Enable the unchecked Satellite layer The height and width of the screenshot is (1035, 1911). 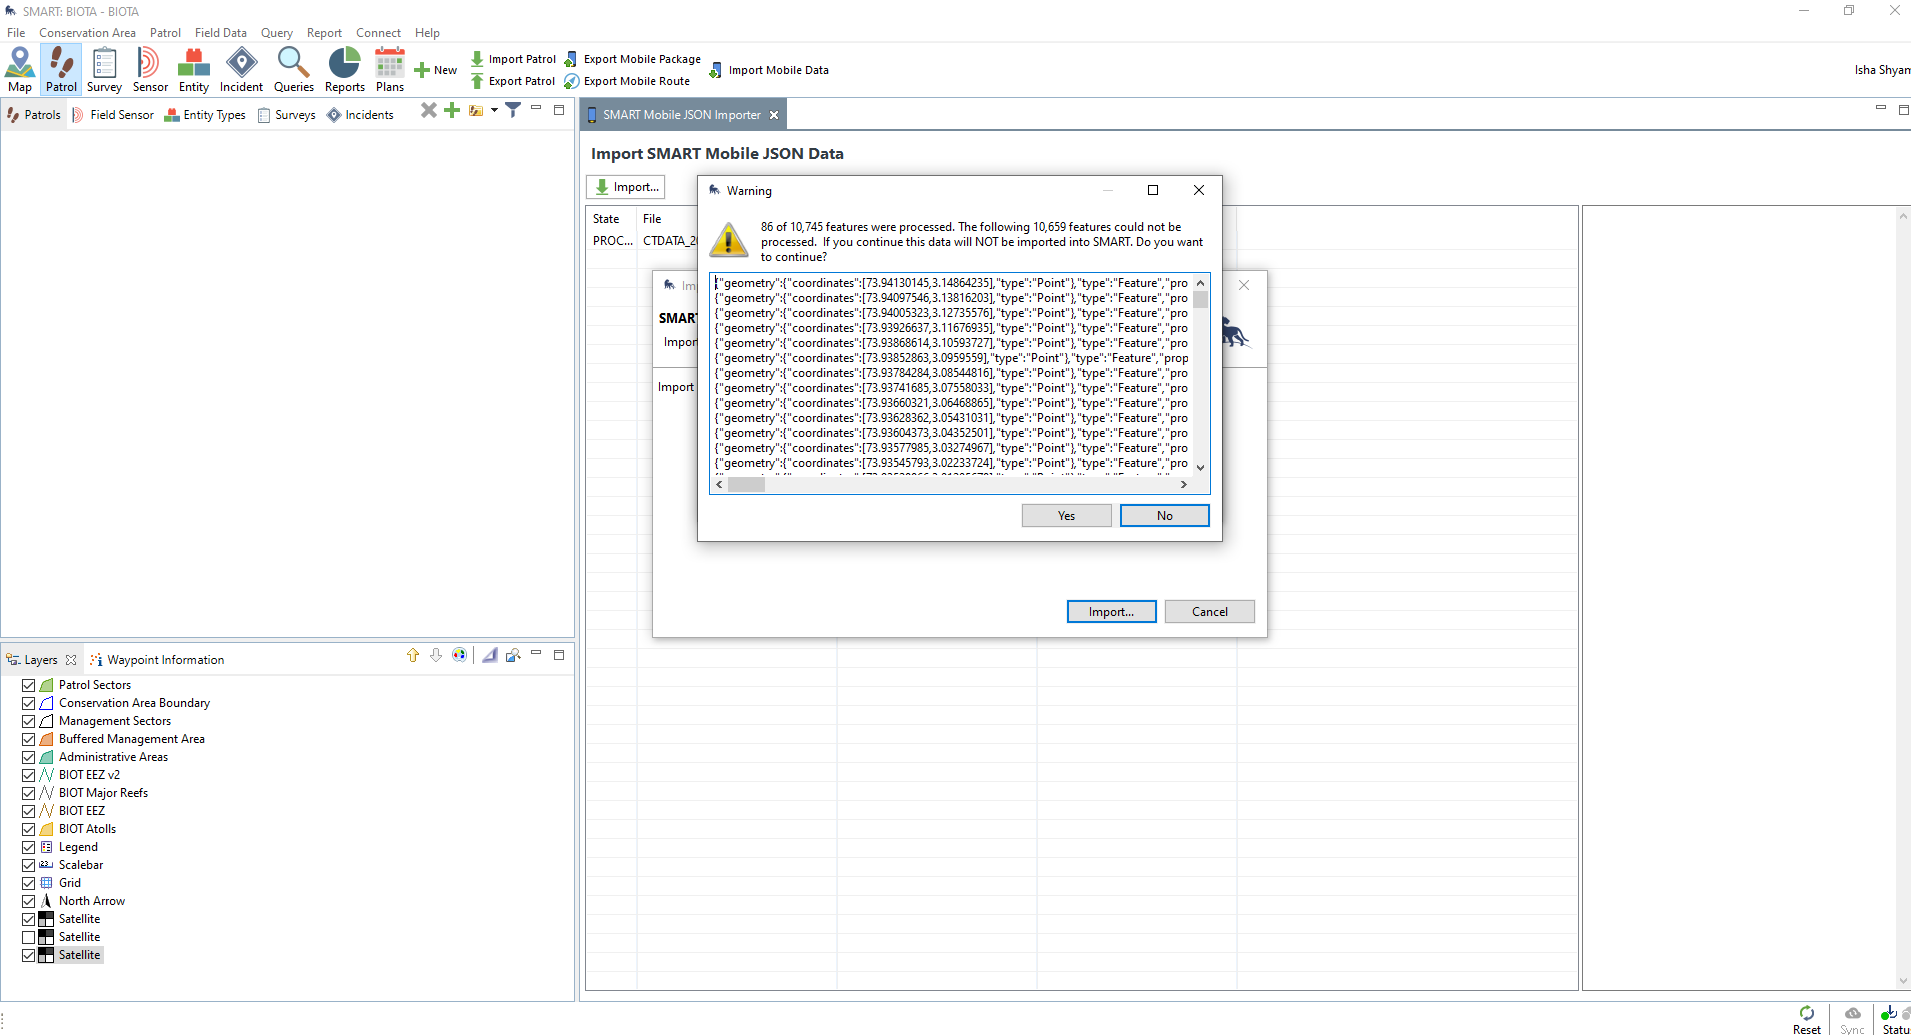coord(29,937)
